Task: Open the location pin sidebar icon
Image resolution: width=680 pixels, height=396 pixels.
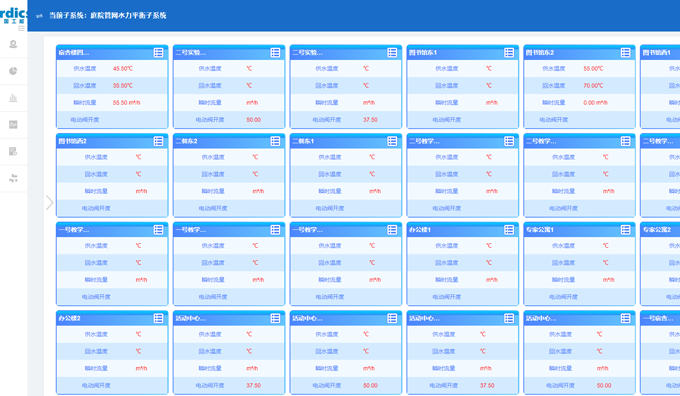Action: (x=13, y=44)
